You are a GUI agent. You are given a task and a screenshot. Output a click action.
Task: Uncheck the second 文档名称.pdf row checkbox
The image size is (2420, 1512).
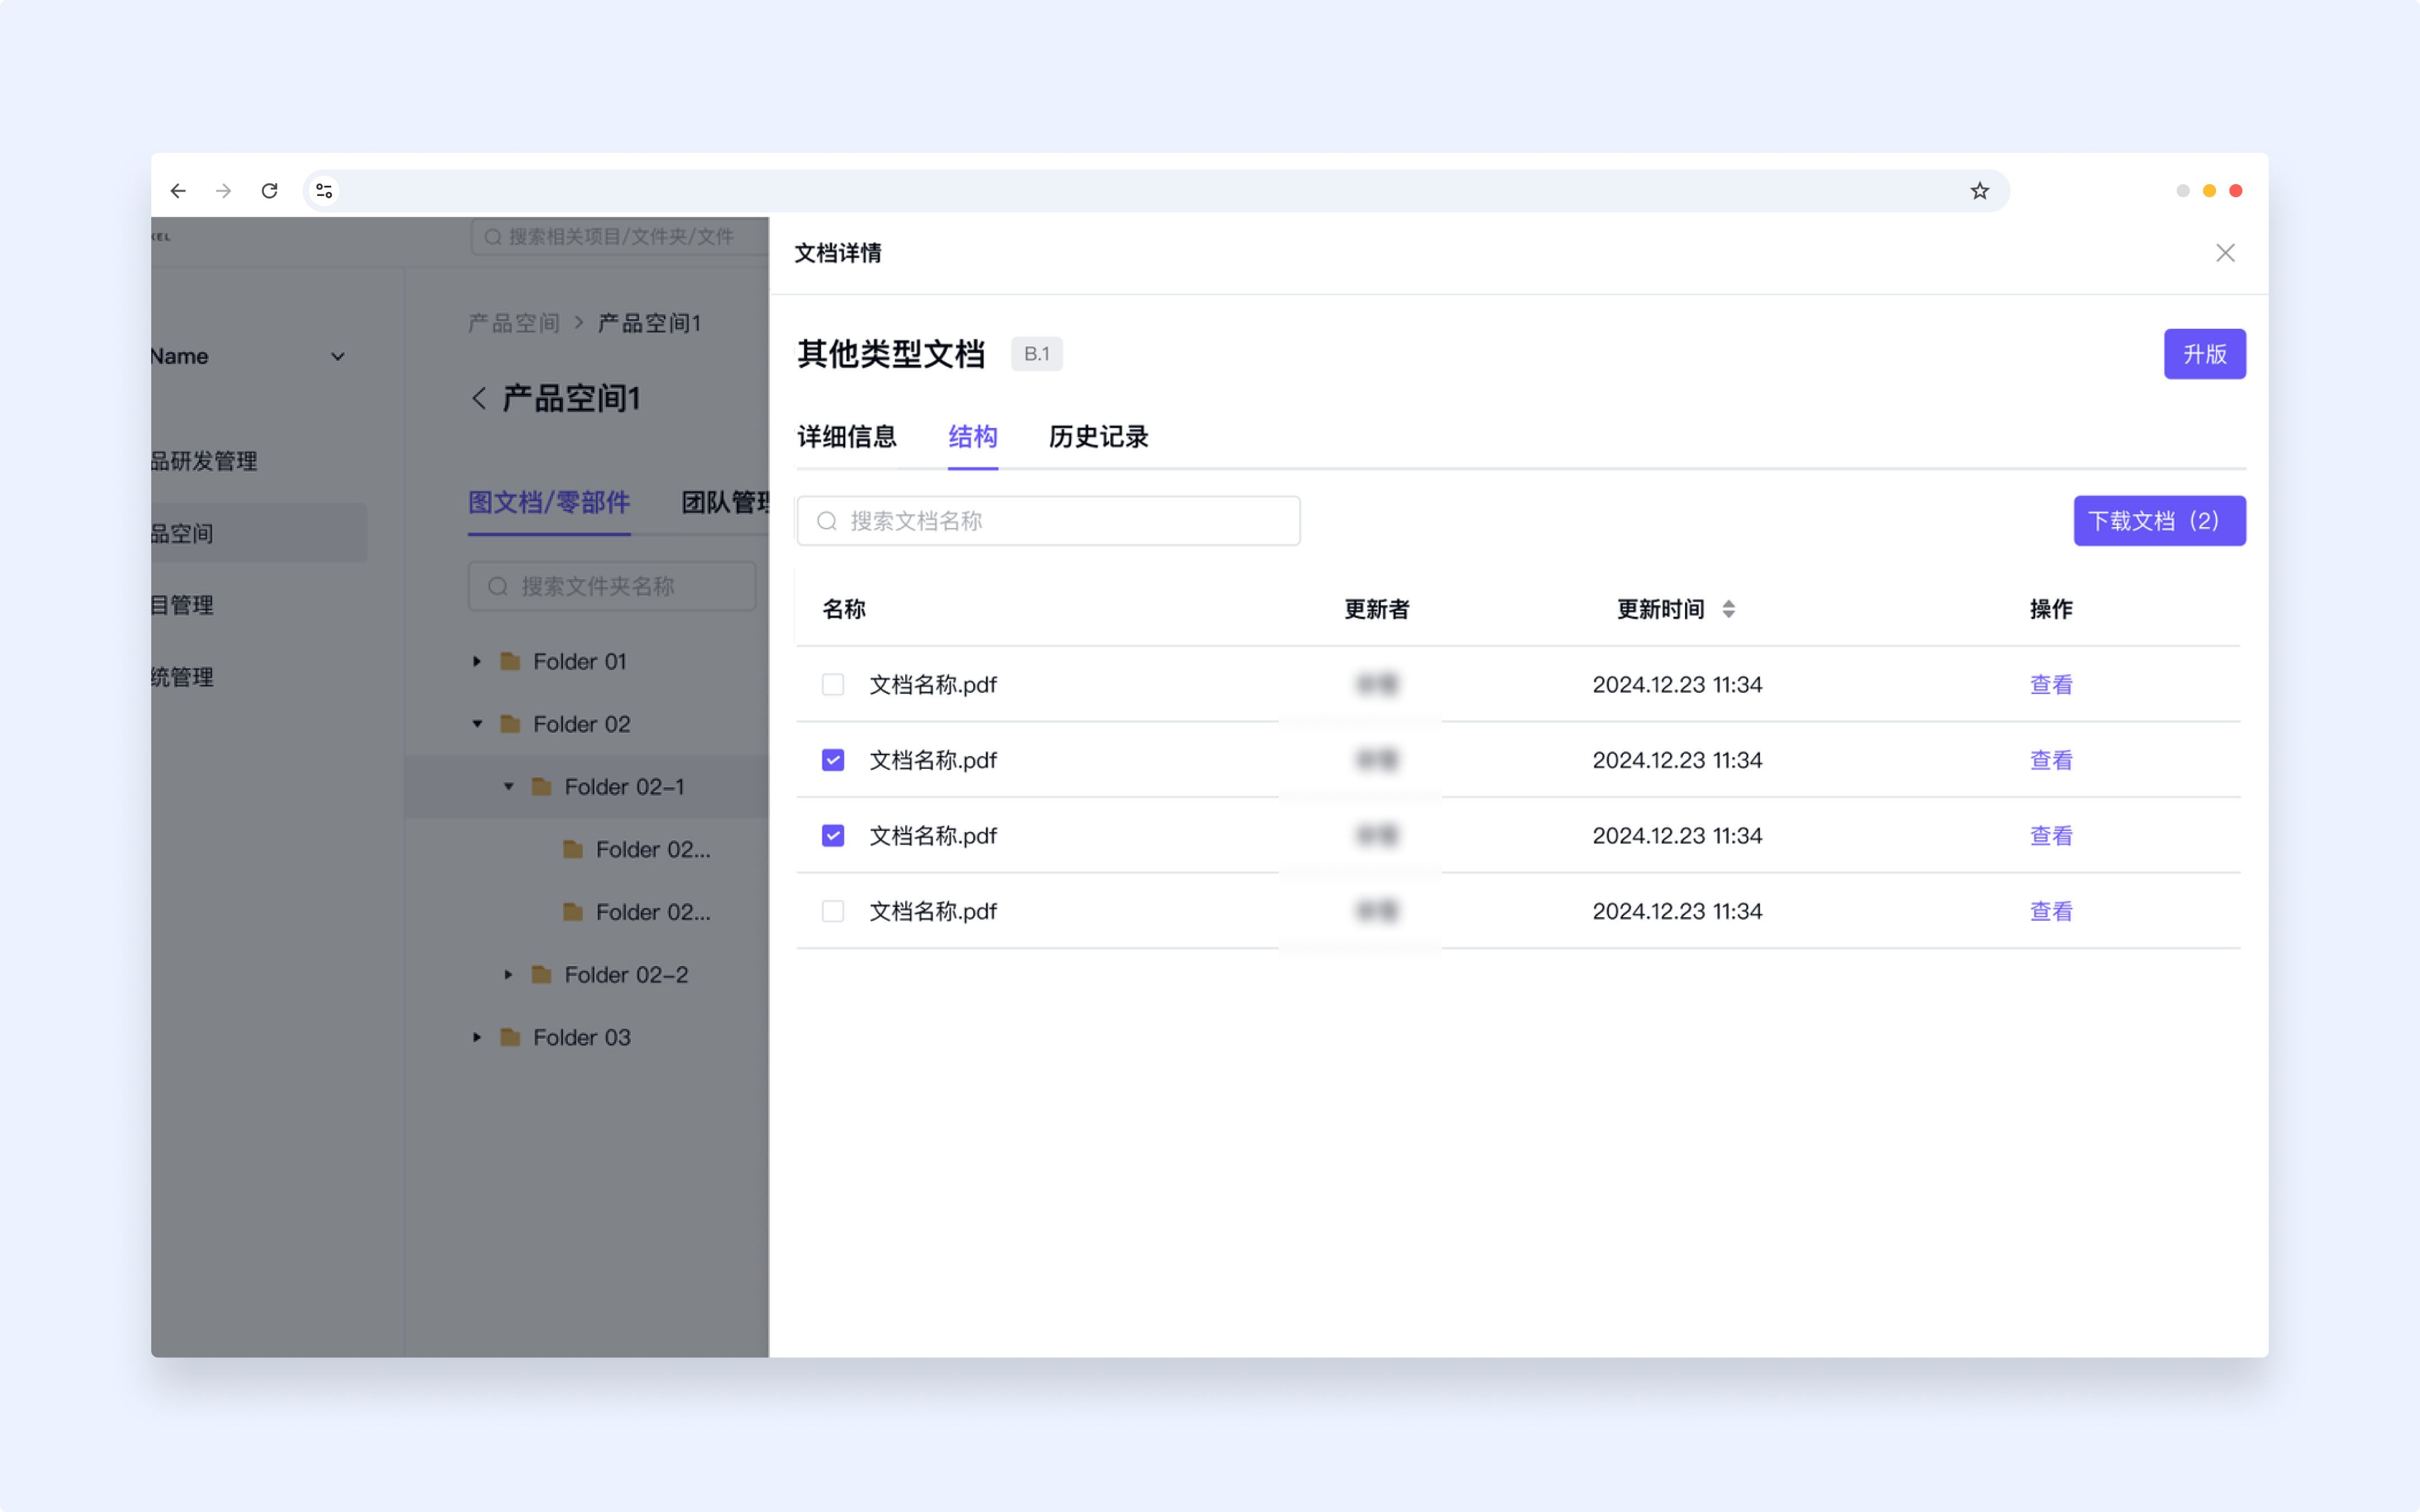pos(833,760)
